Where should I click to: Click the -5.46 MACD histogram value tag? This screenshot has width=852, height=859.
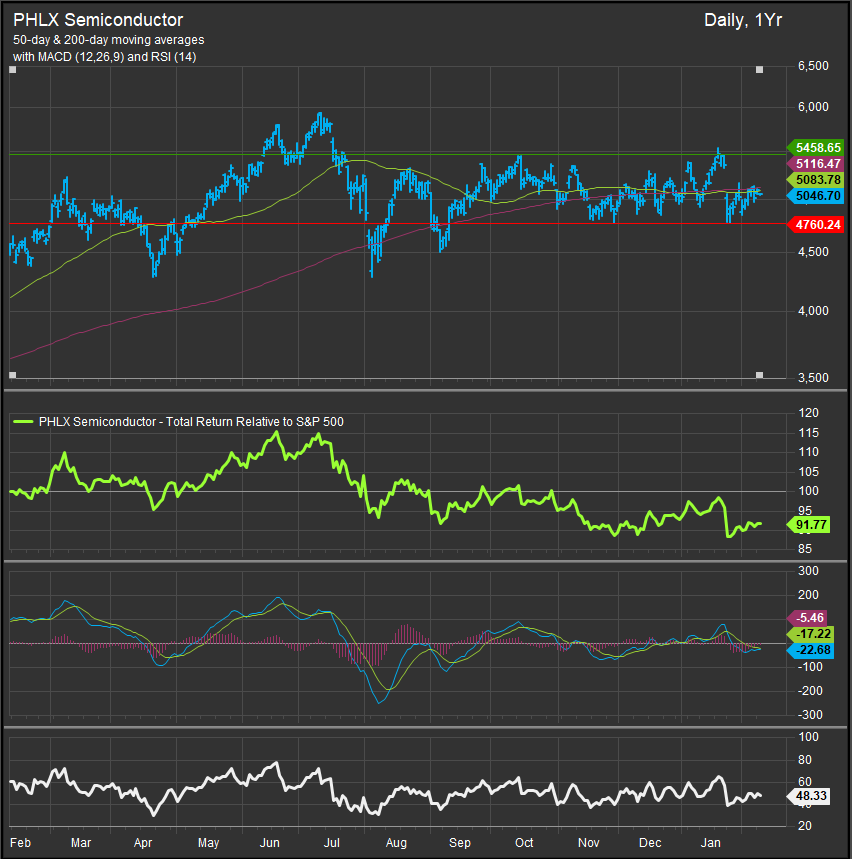pos(807,618)
